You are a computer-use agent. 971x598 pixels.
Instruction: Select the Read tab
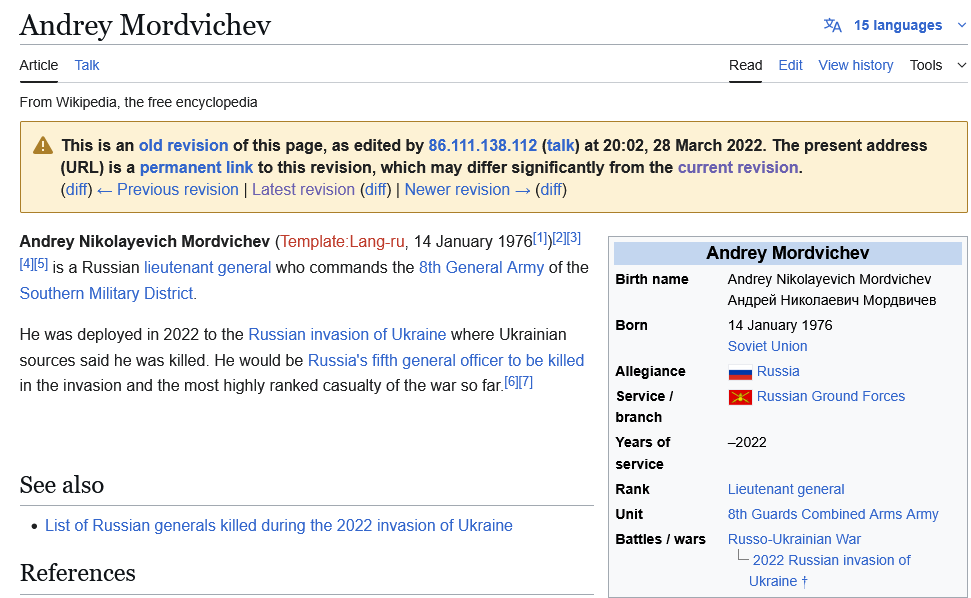click(745, 65)
